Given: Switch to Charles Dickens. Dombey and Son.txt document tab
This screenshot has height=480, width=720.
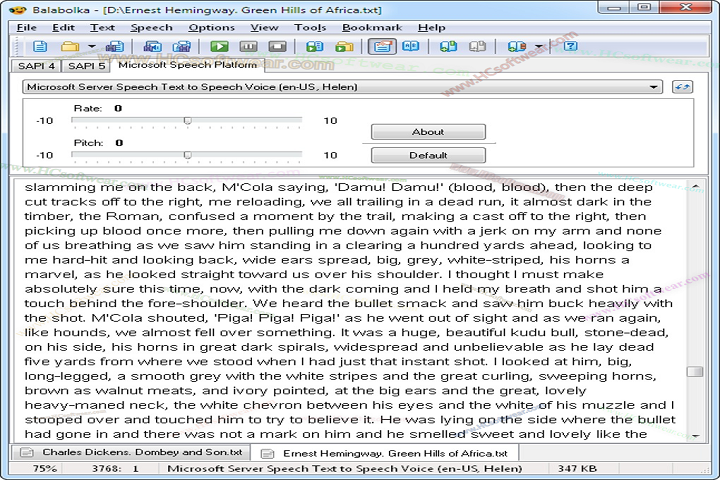Looking at the screenshot, I should (x=127, y=453).
